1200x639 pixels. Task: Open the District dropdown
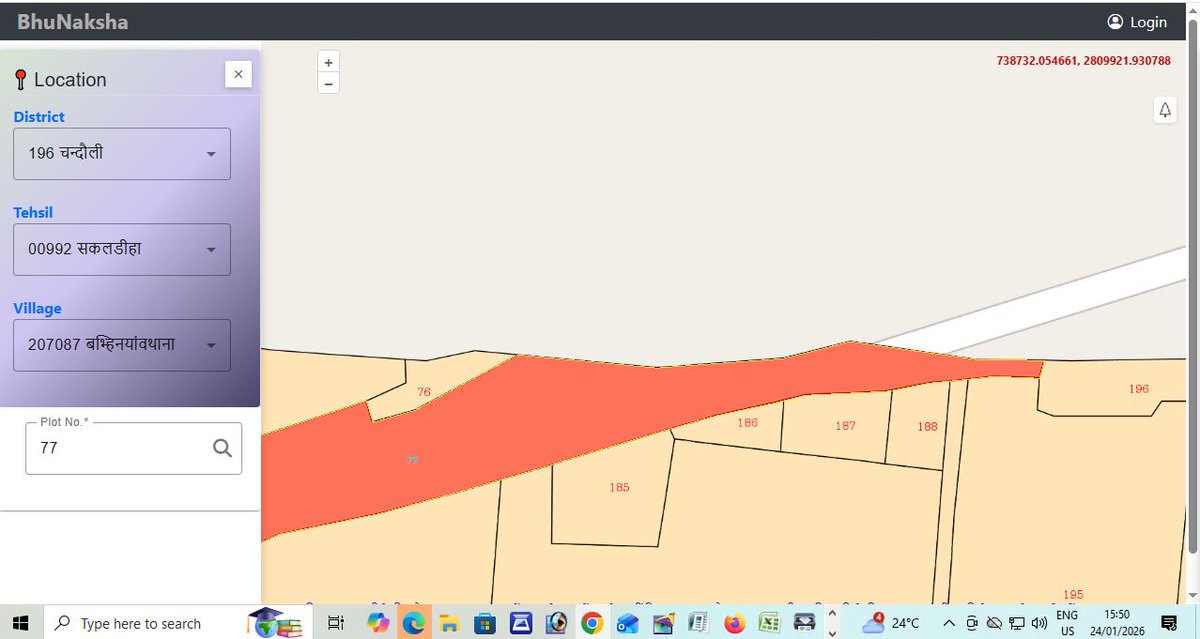[122, 154]
